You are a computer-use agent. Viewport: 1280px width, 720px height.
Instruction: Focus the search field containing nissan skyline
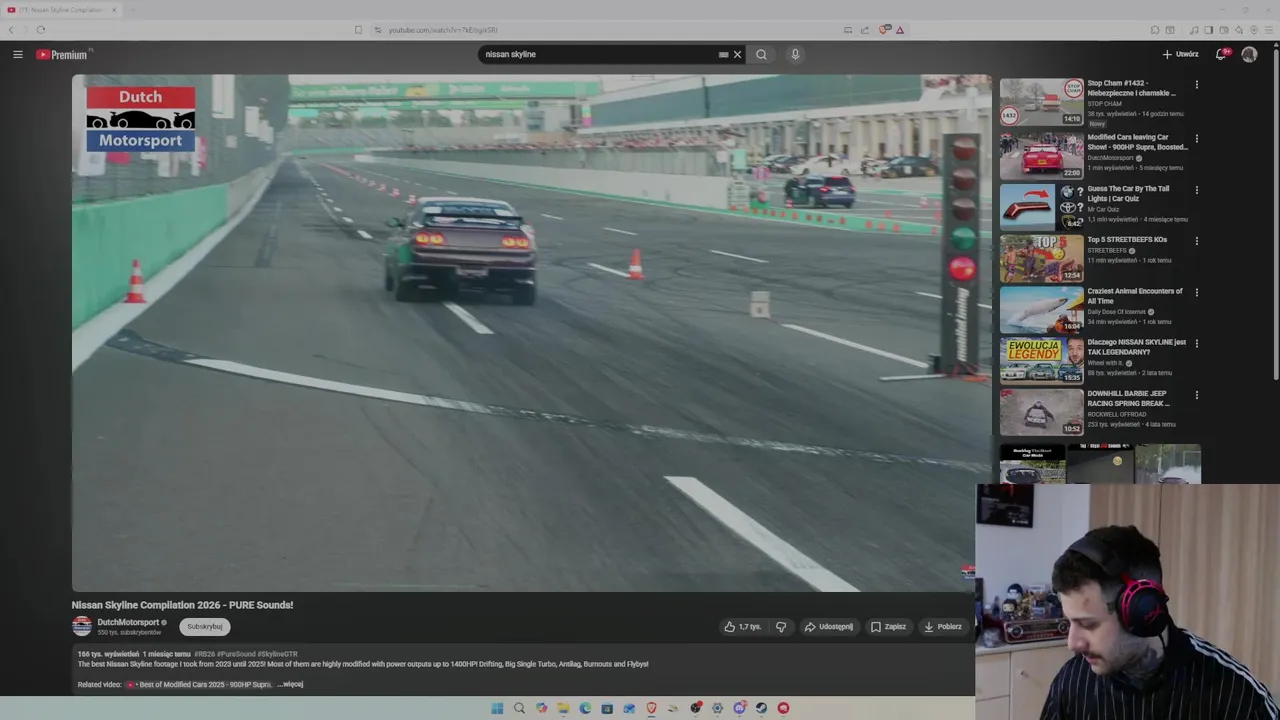(600, 54)
